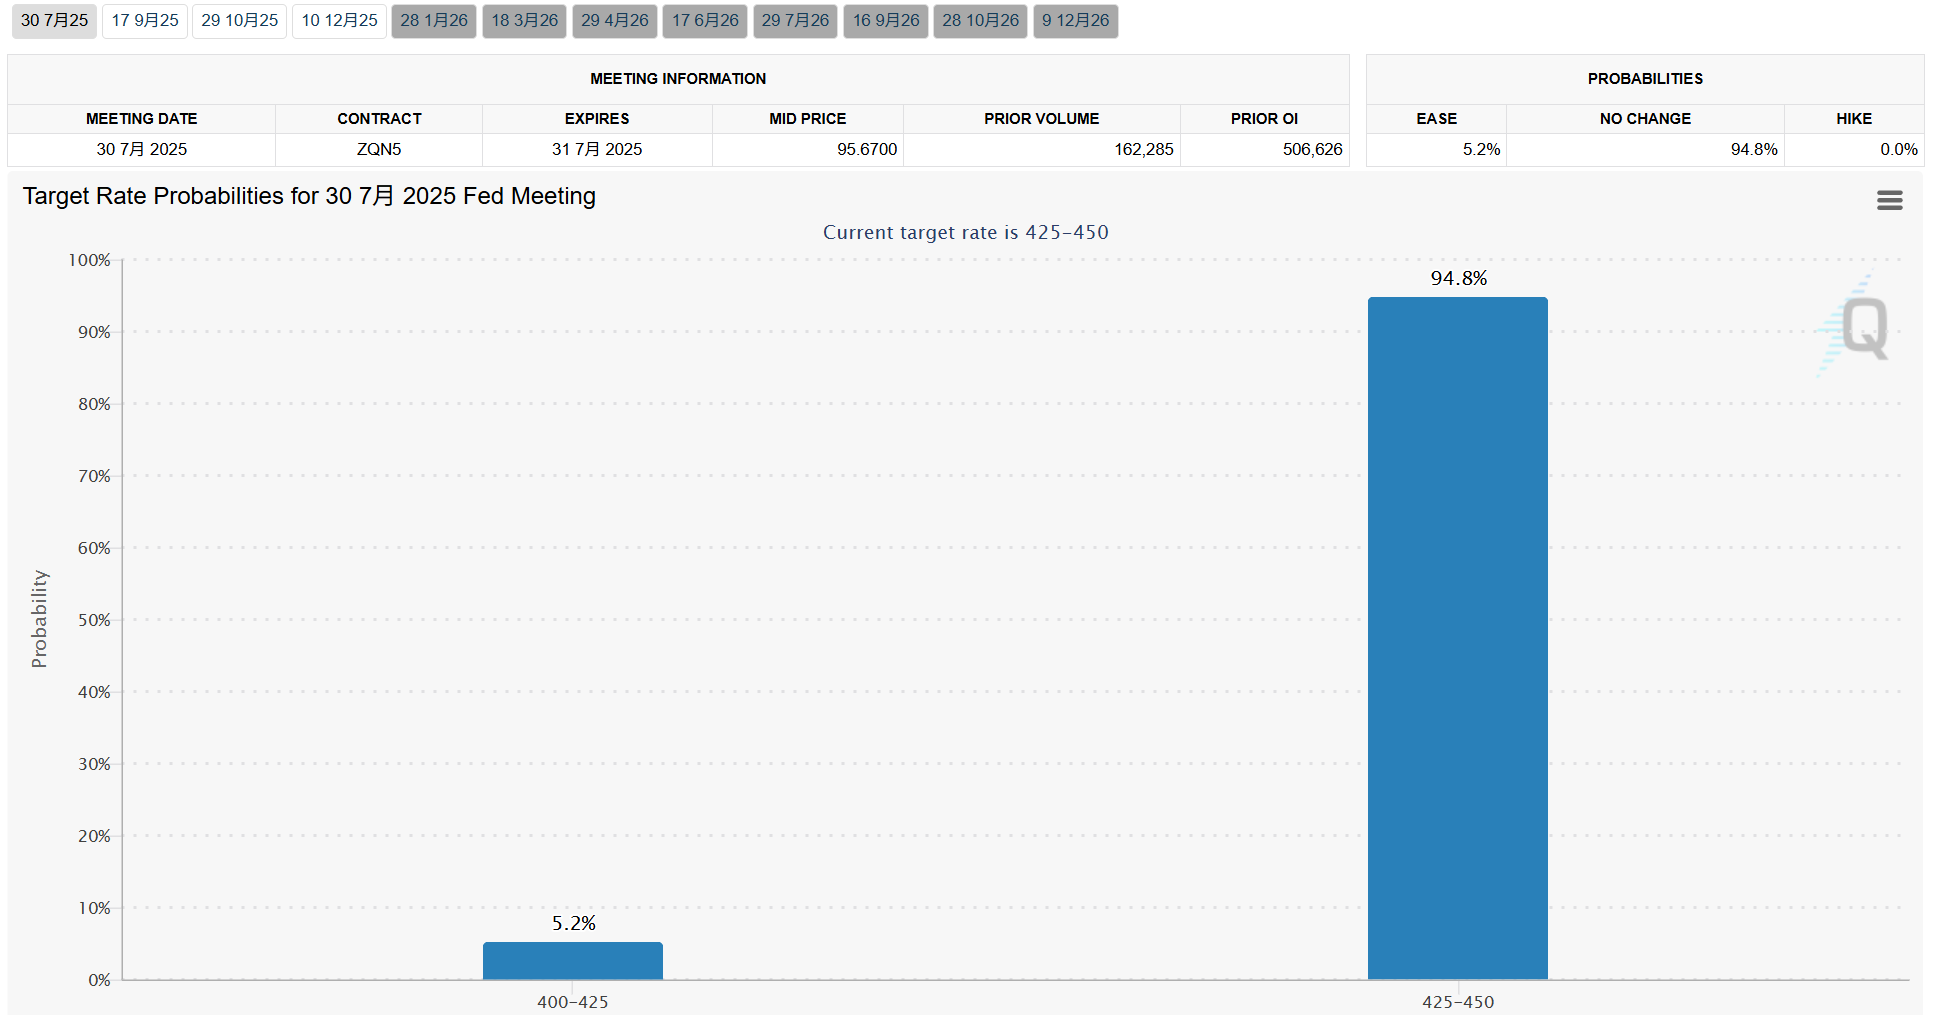The width and height of the screenshot is (1933, 1015).
Task: Click the 94.8% bar for 425-450
Action: (1457, 638)
